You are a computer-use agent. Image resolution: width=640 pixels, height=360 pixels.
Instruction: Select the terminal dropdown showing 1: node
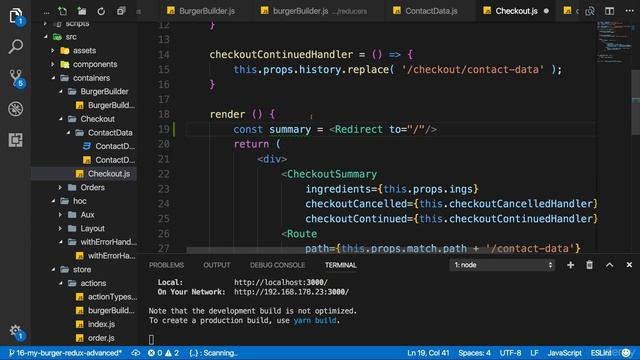502,265
